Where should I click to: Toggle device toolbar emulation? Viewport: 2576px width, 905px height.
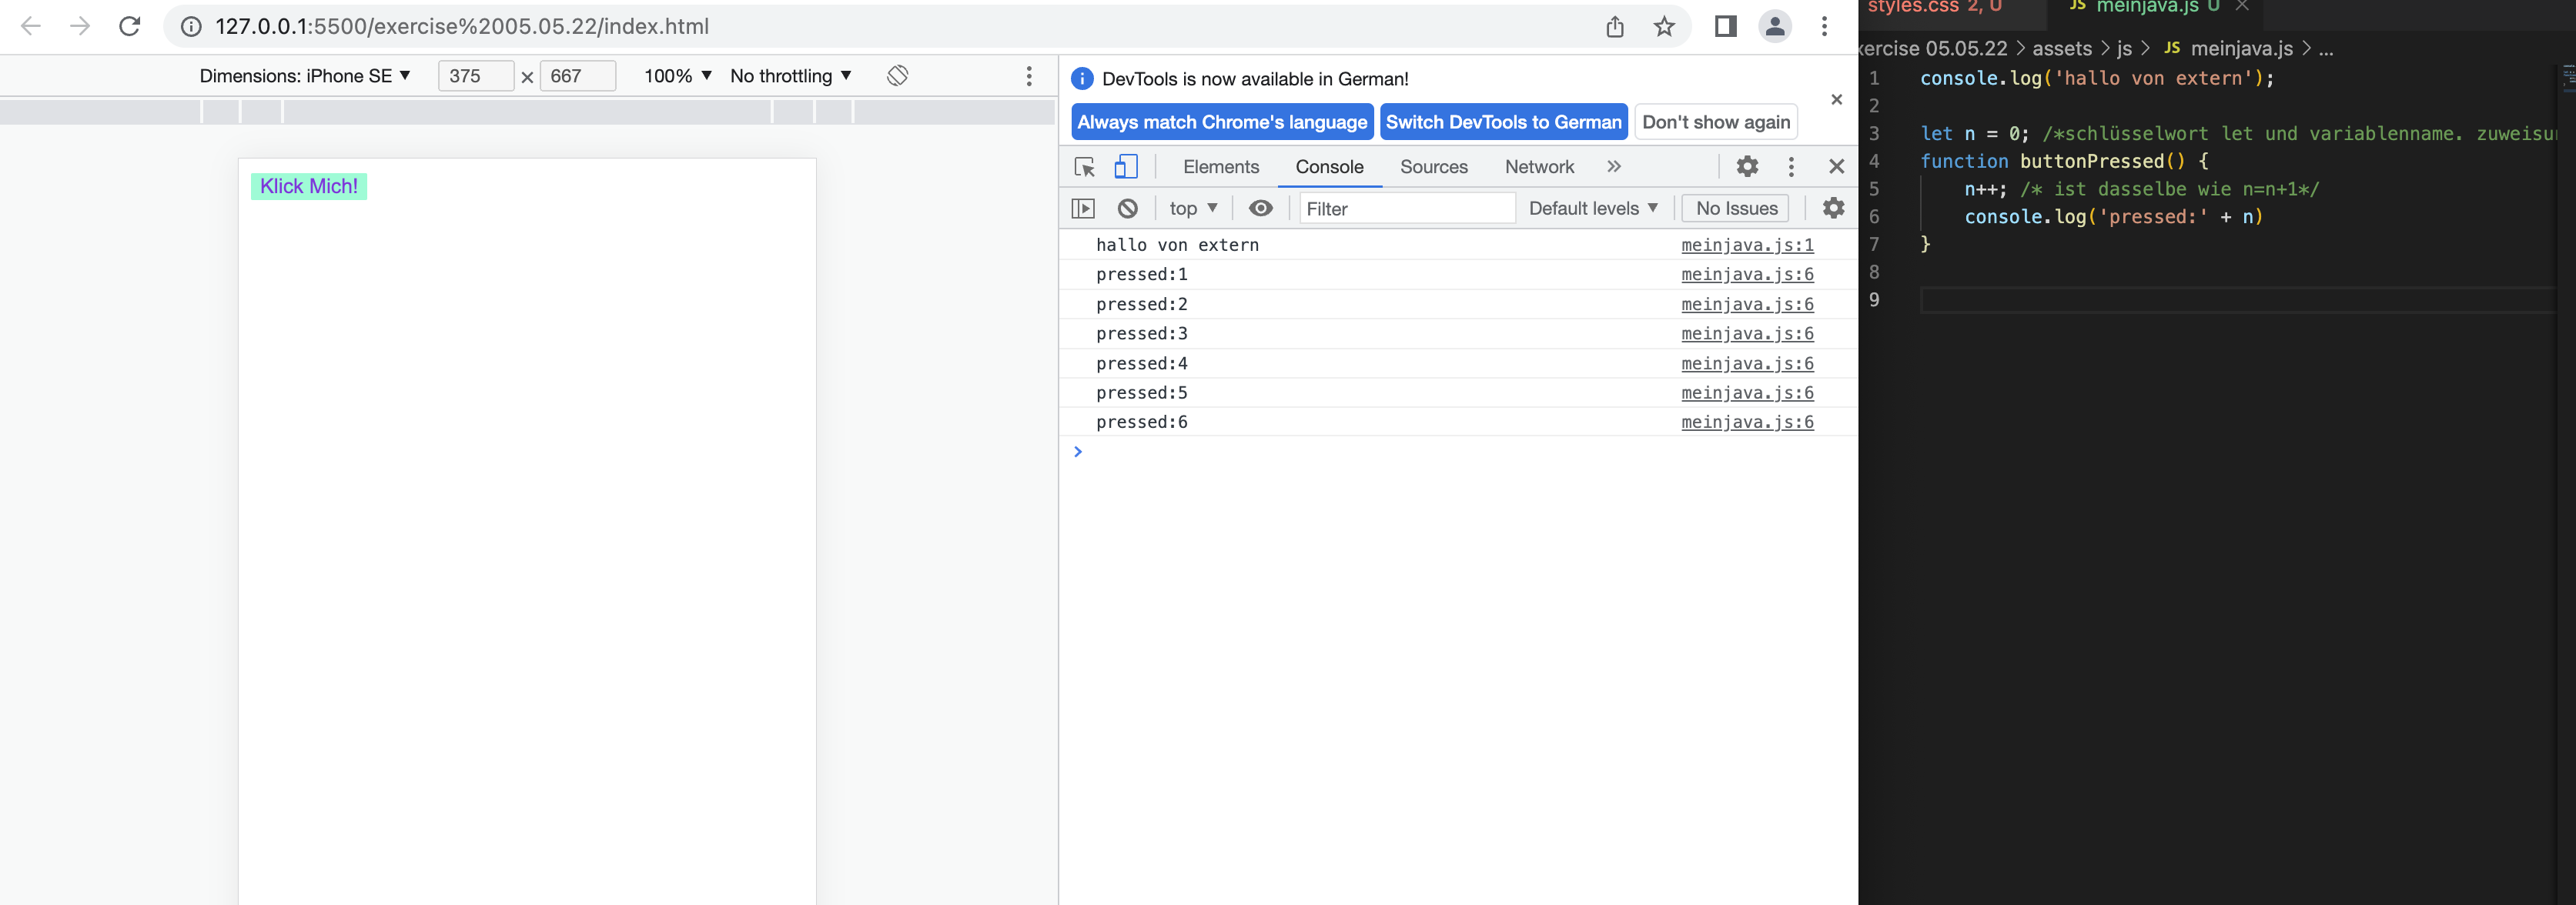1126,167
